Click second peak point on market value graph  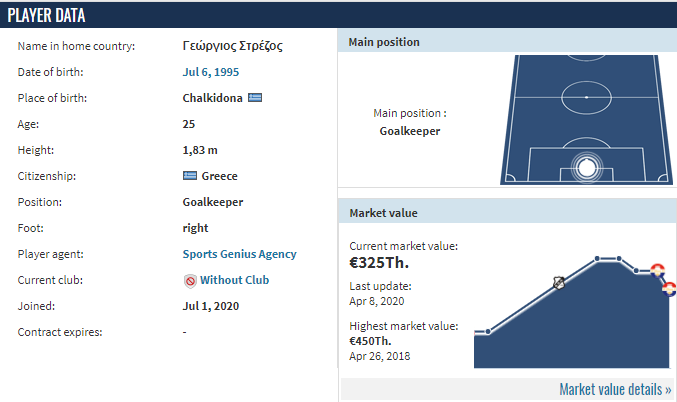click(619, 259)
